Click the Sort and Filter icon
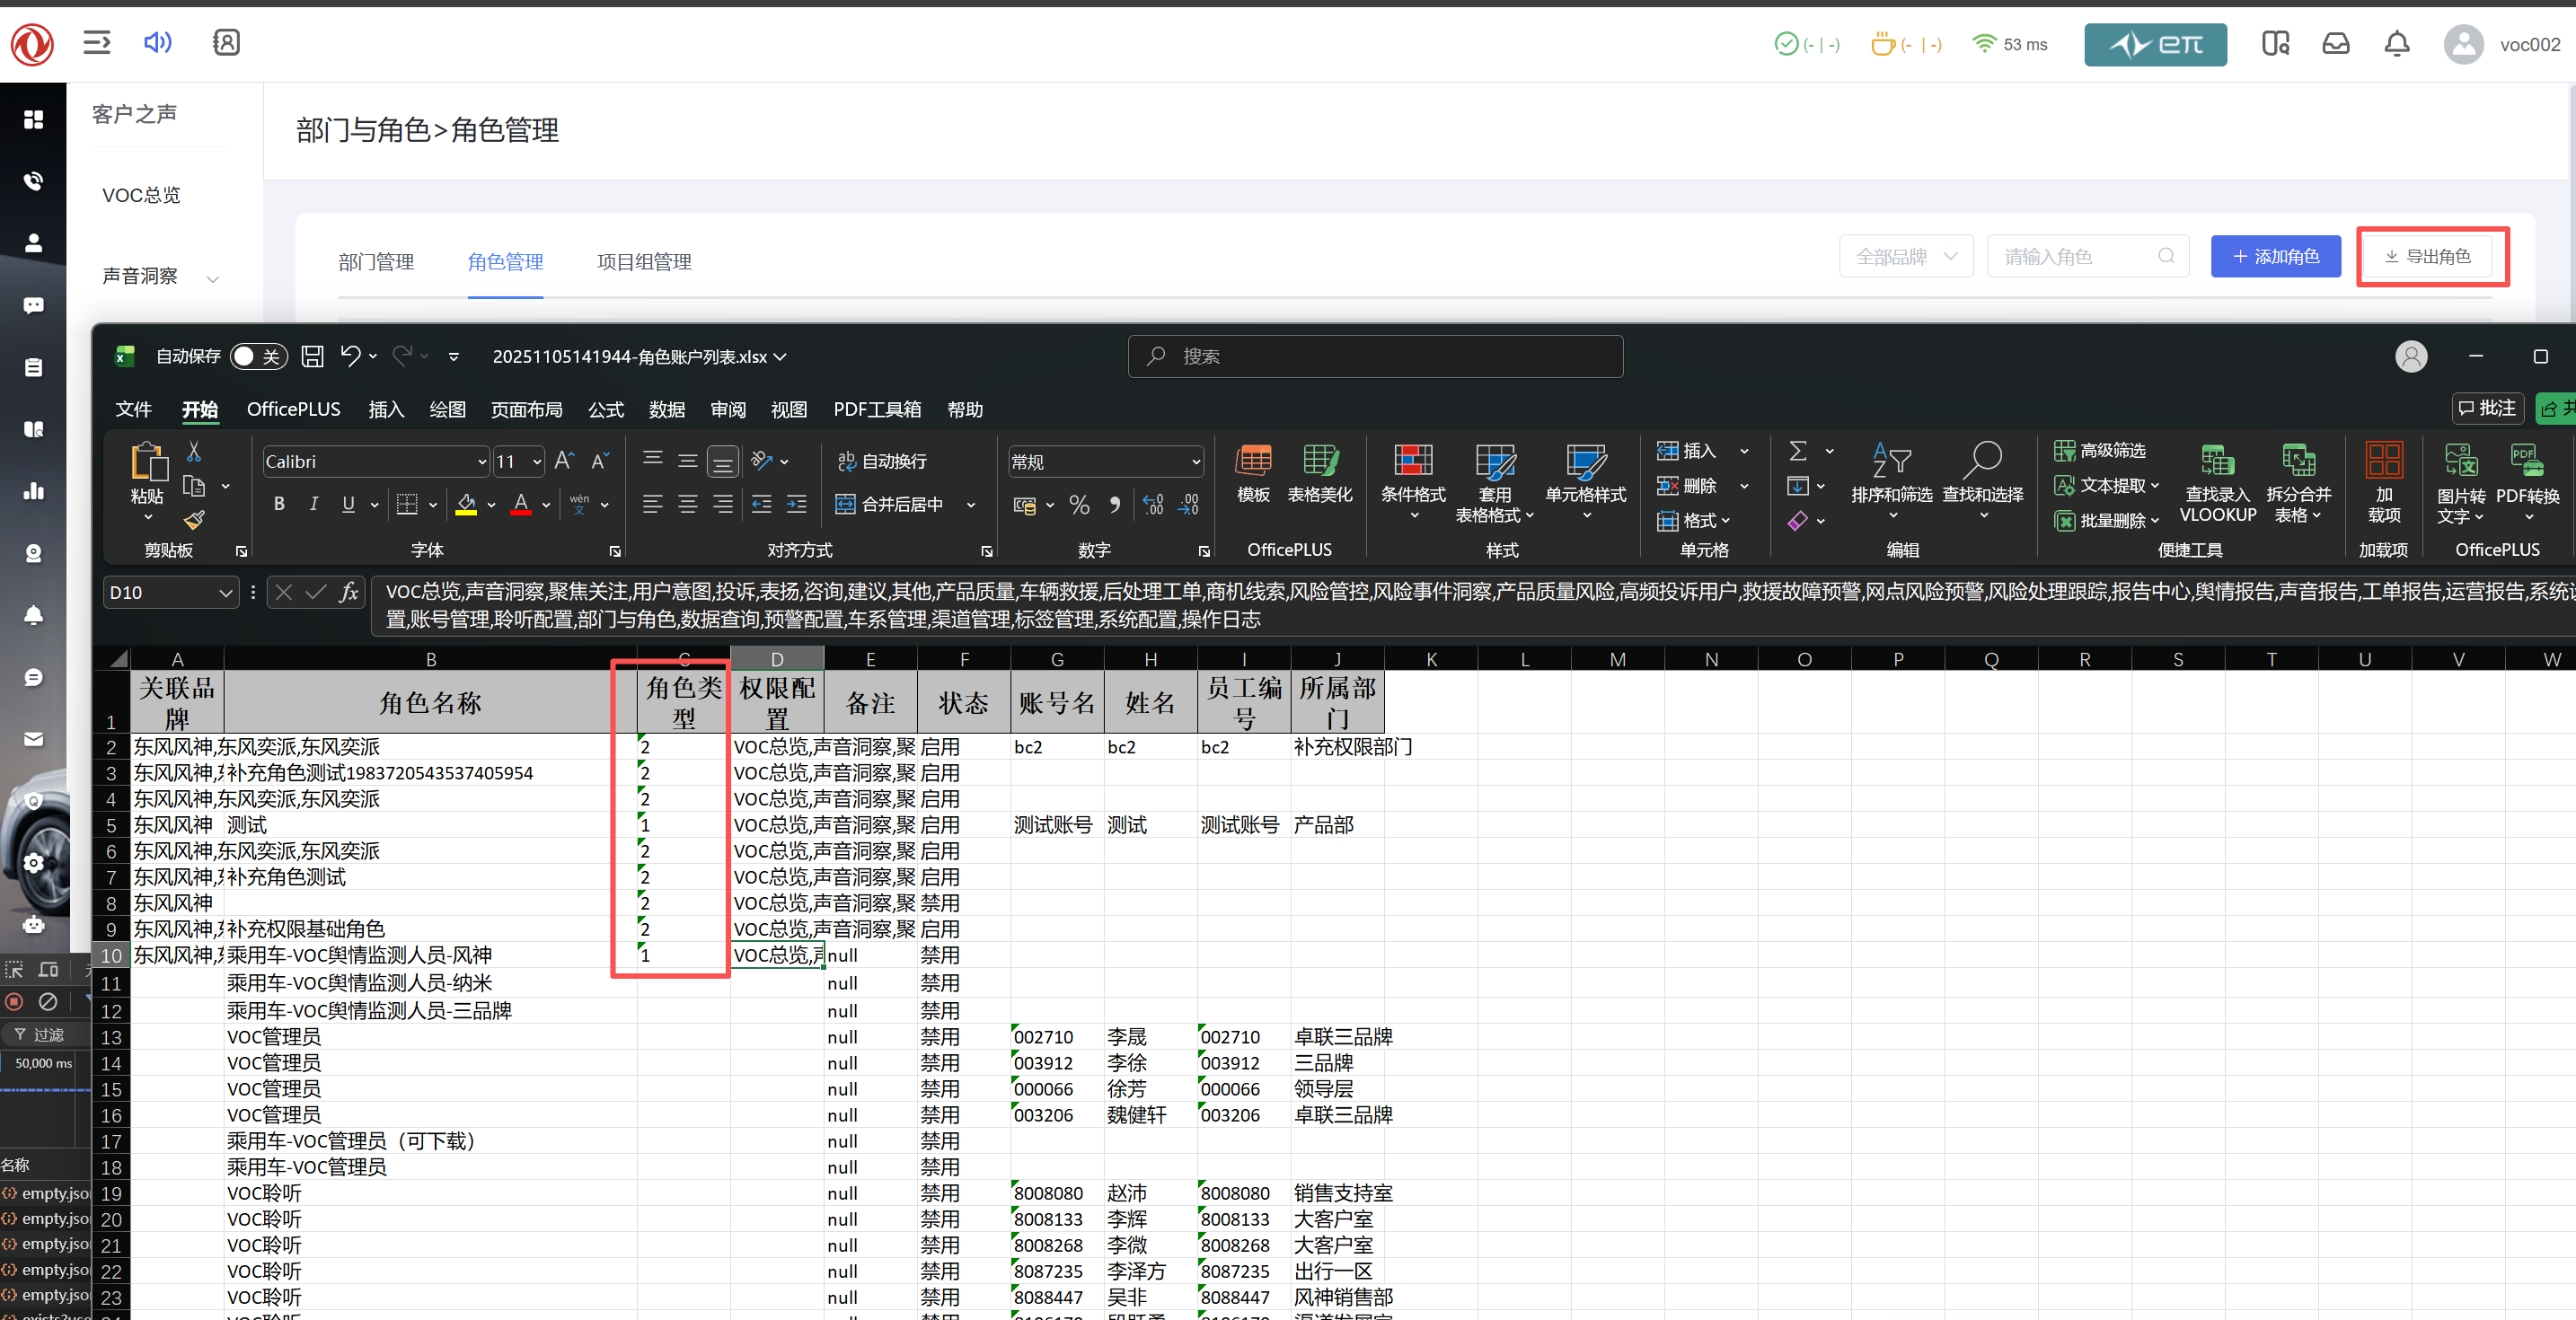Viewport: 2576px width, 1320px height. click(x=1891, y=462)
